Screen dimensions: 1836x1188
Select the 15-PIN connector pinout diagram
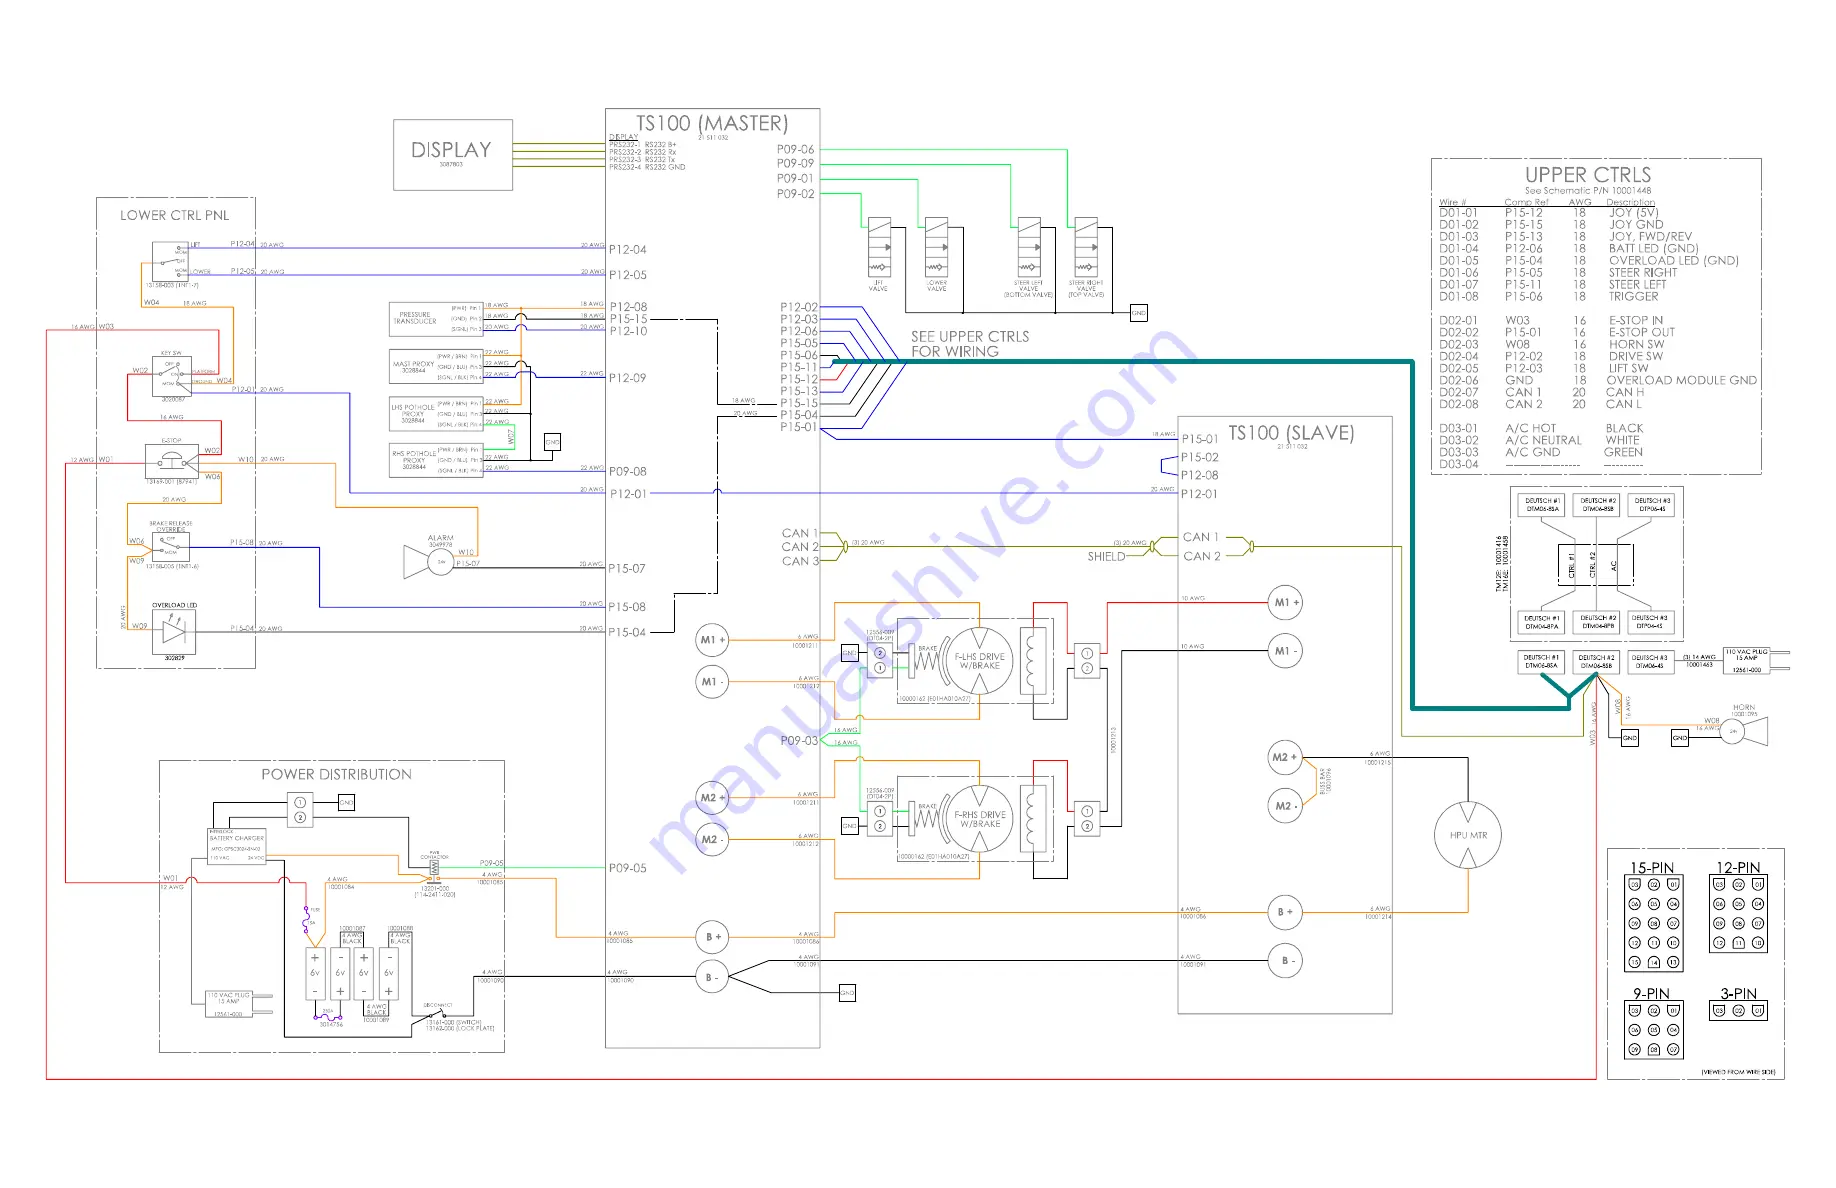pos(1654,923)
